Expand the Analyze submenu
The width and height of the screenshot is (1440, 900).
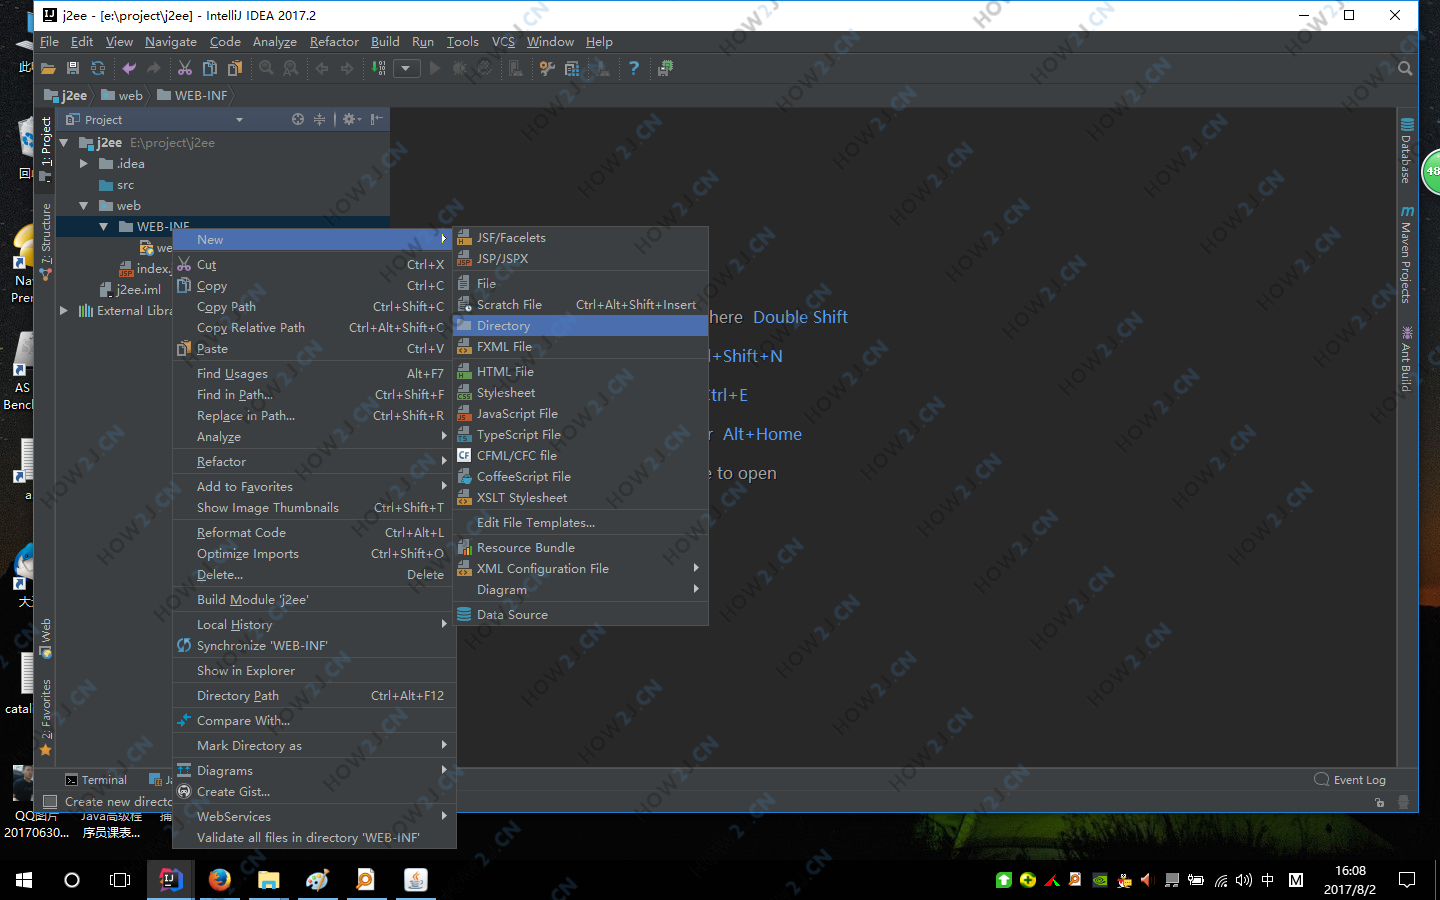314,437
